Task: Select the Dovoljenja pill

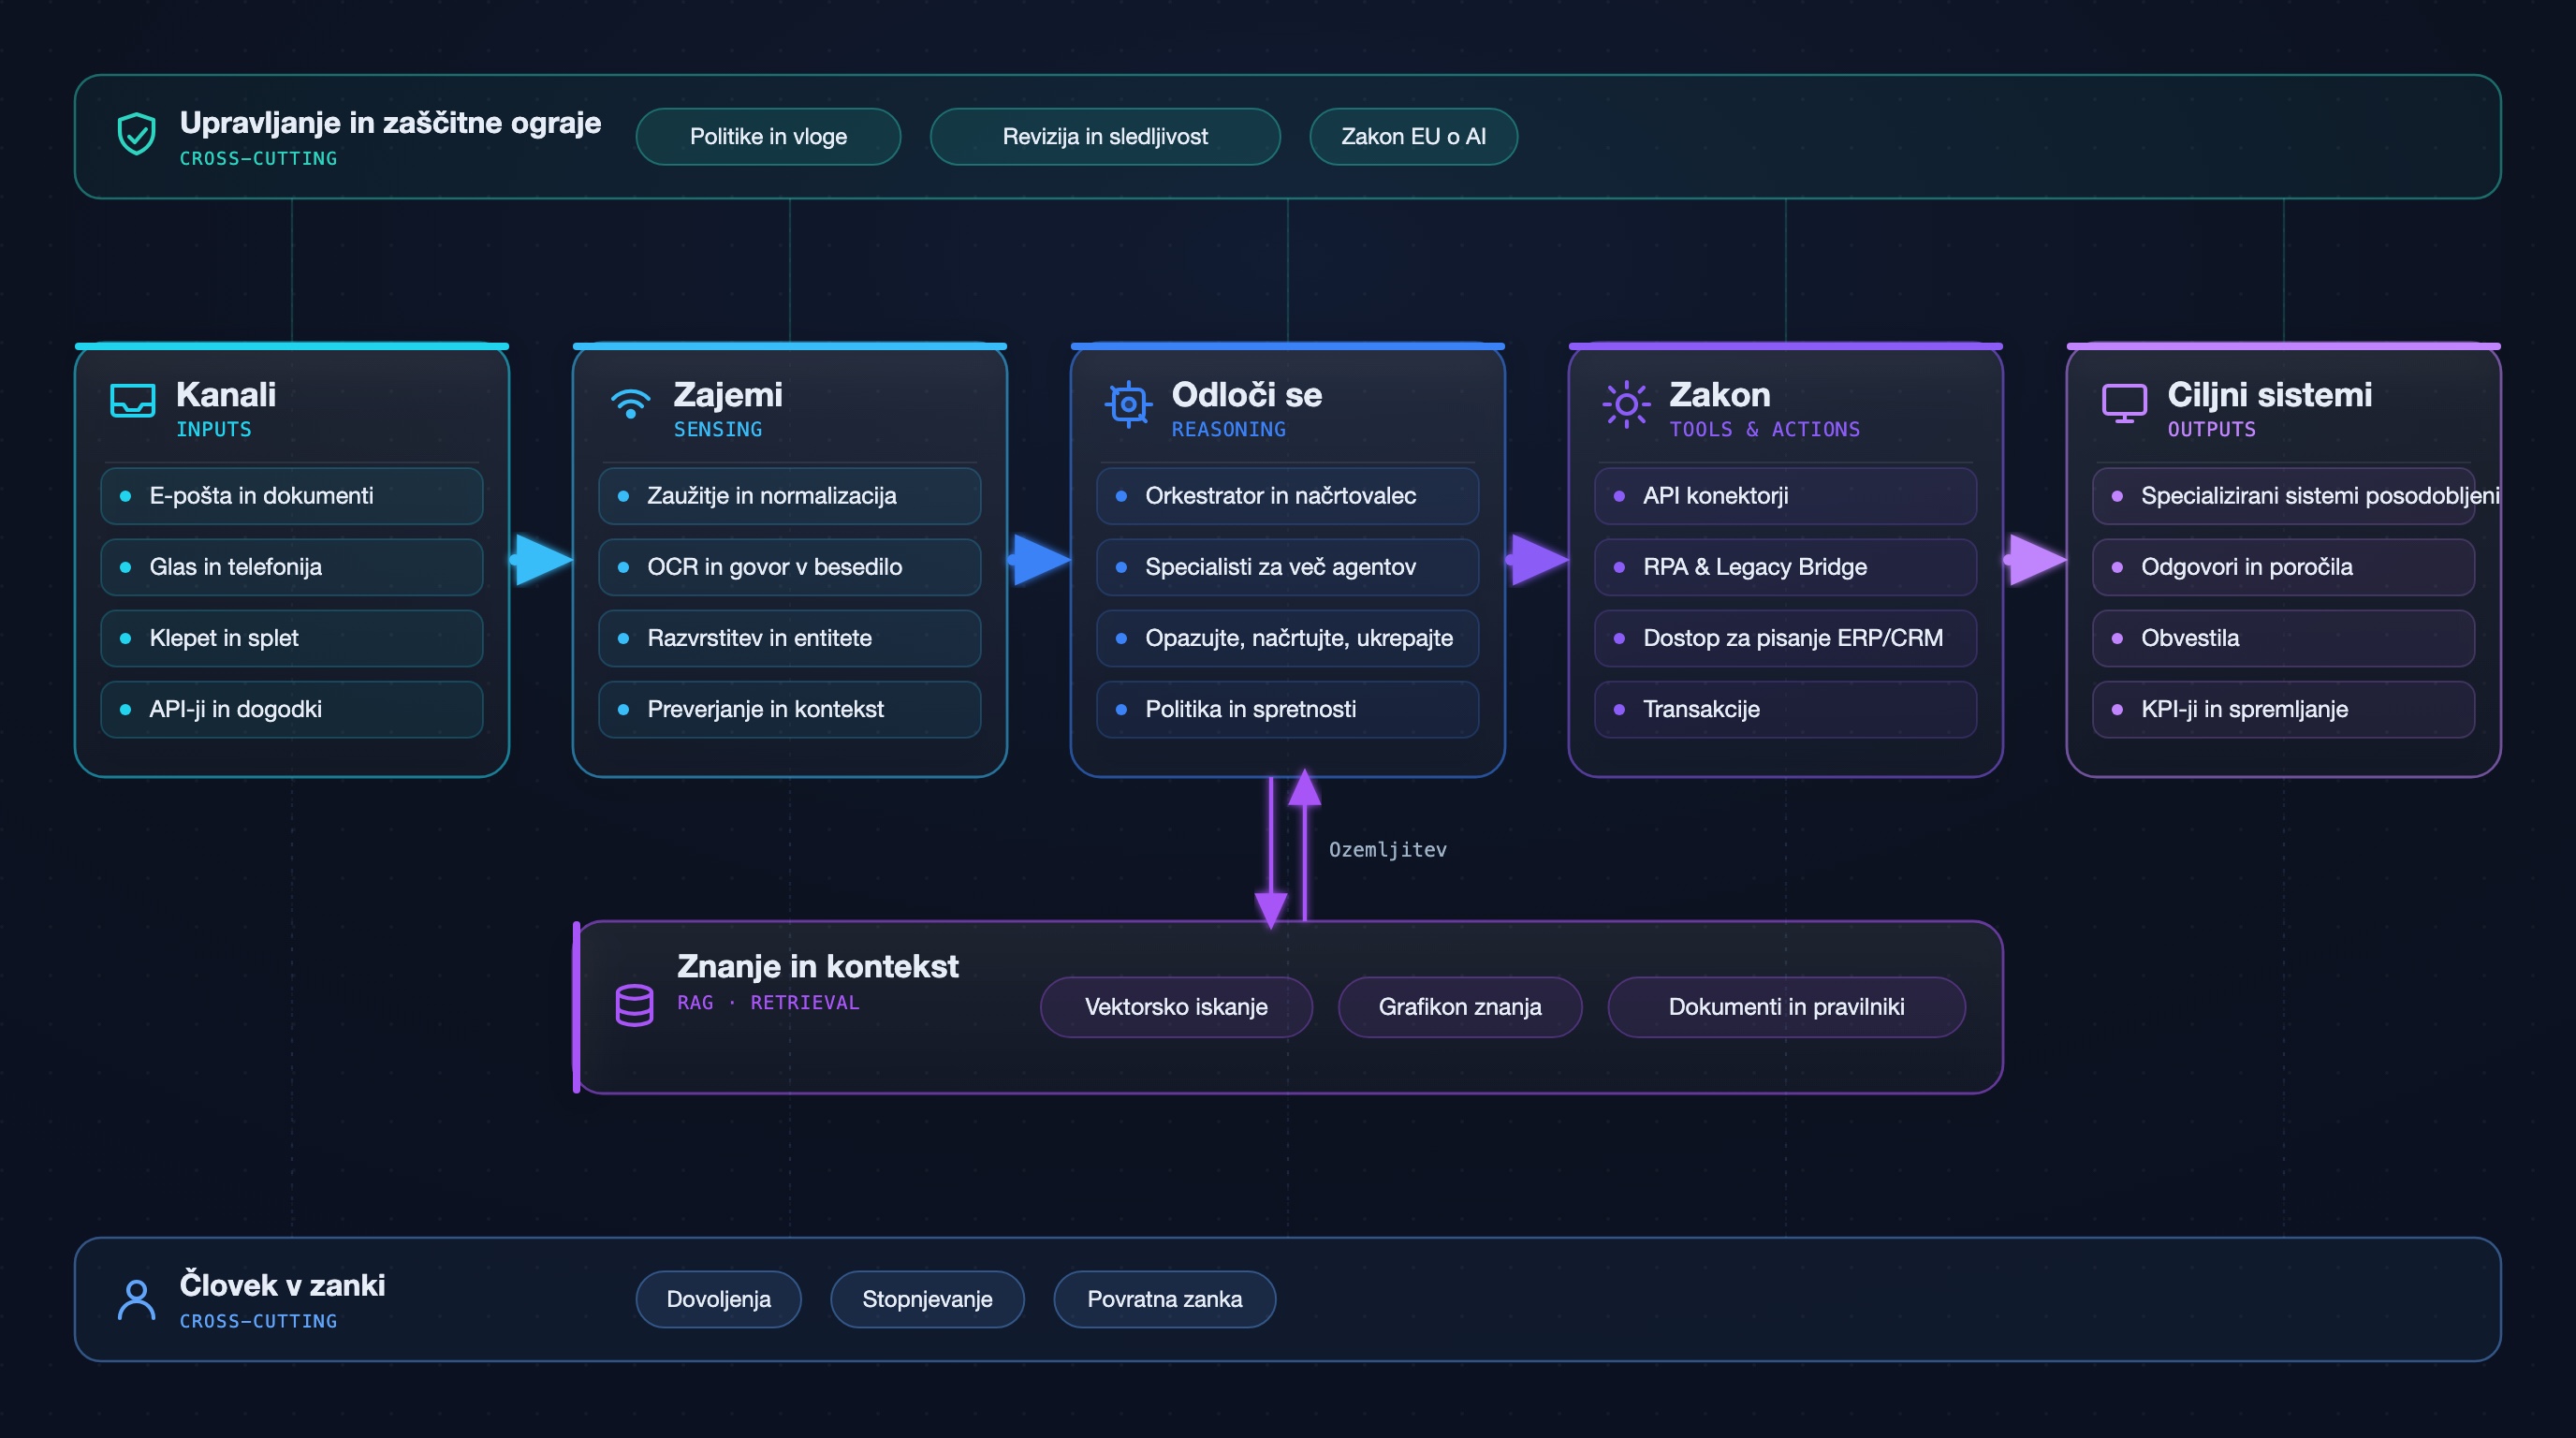Action: coord(718,1299)
